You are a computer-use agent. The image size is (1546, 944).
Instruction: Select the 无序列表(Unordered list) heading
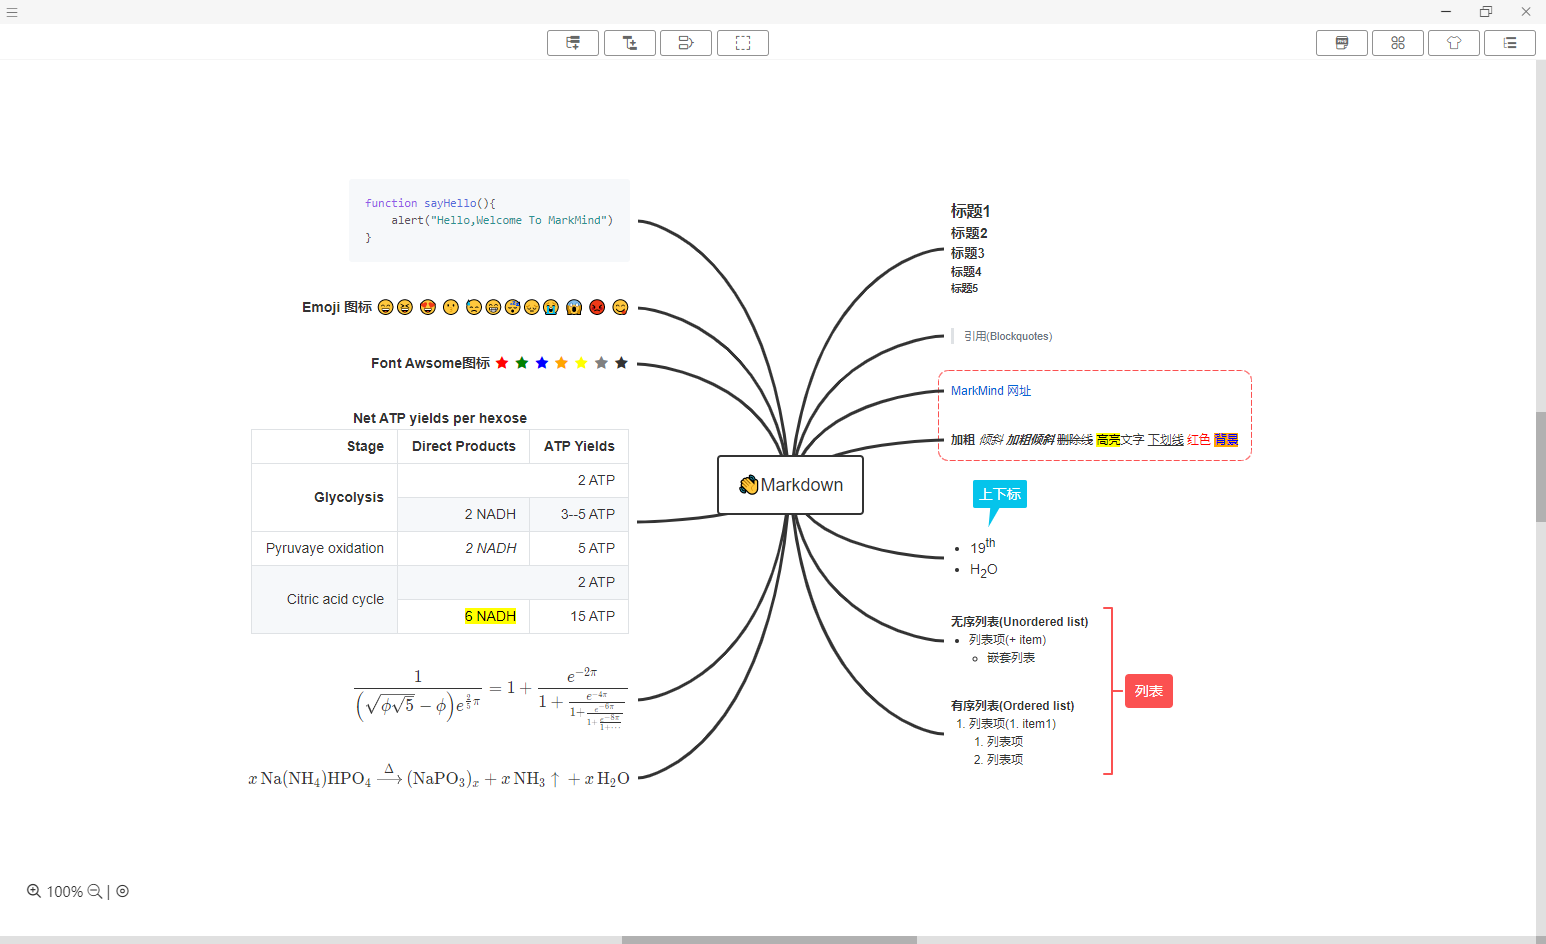[1019, 622]
